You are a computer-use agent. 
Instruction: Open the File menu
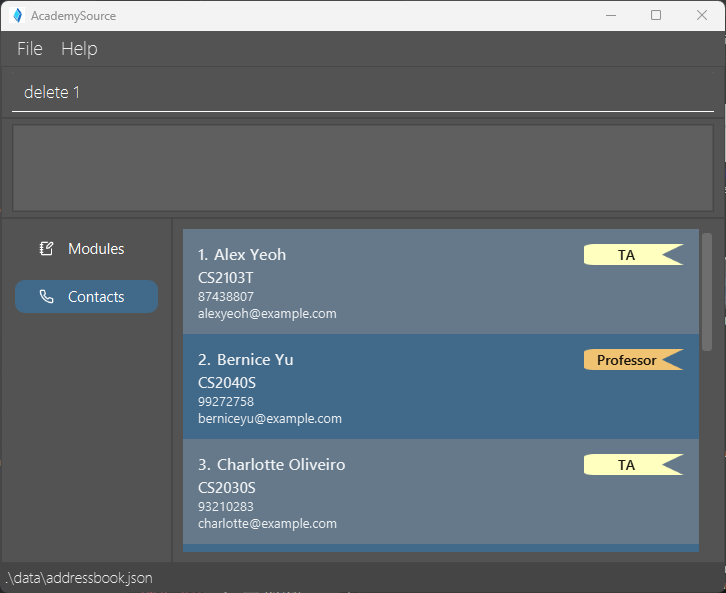(30, 49)
